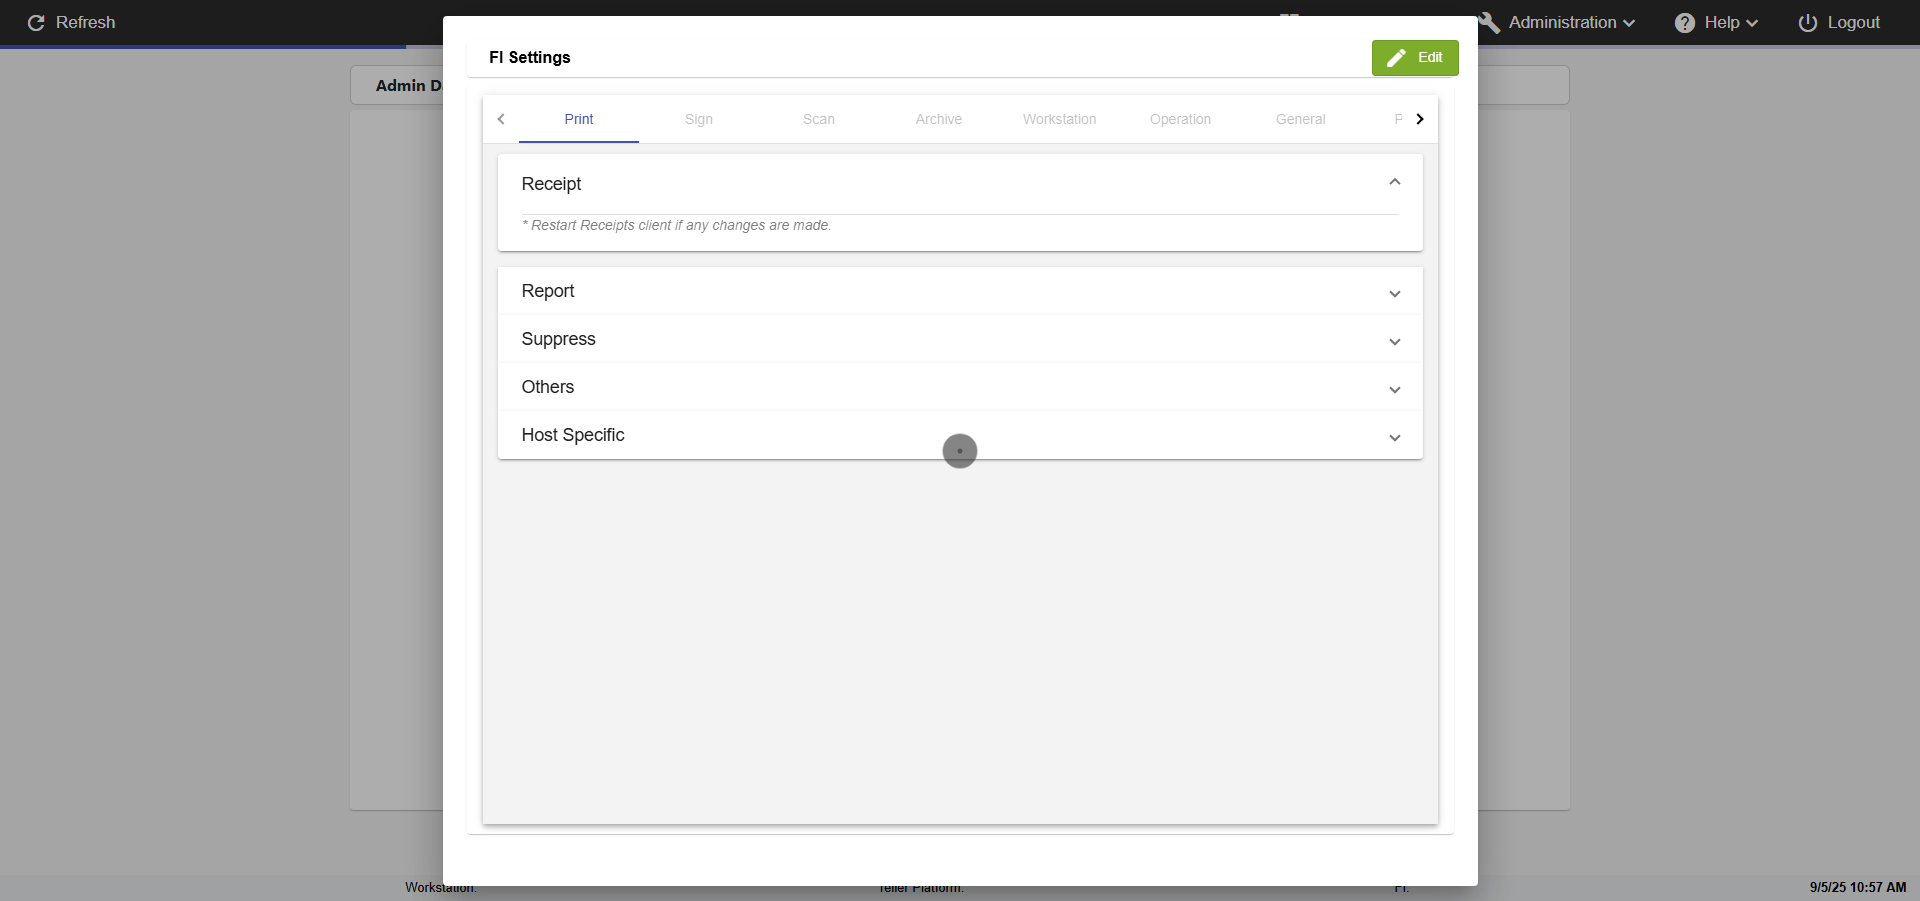The image size is (1920, 901).
Task: Click the Logout power icon
Action: point(1808,23)
